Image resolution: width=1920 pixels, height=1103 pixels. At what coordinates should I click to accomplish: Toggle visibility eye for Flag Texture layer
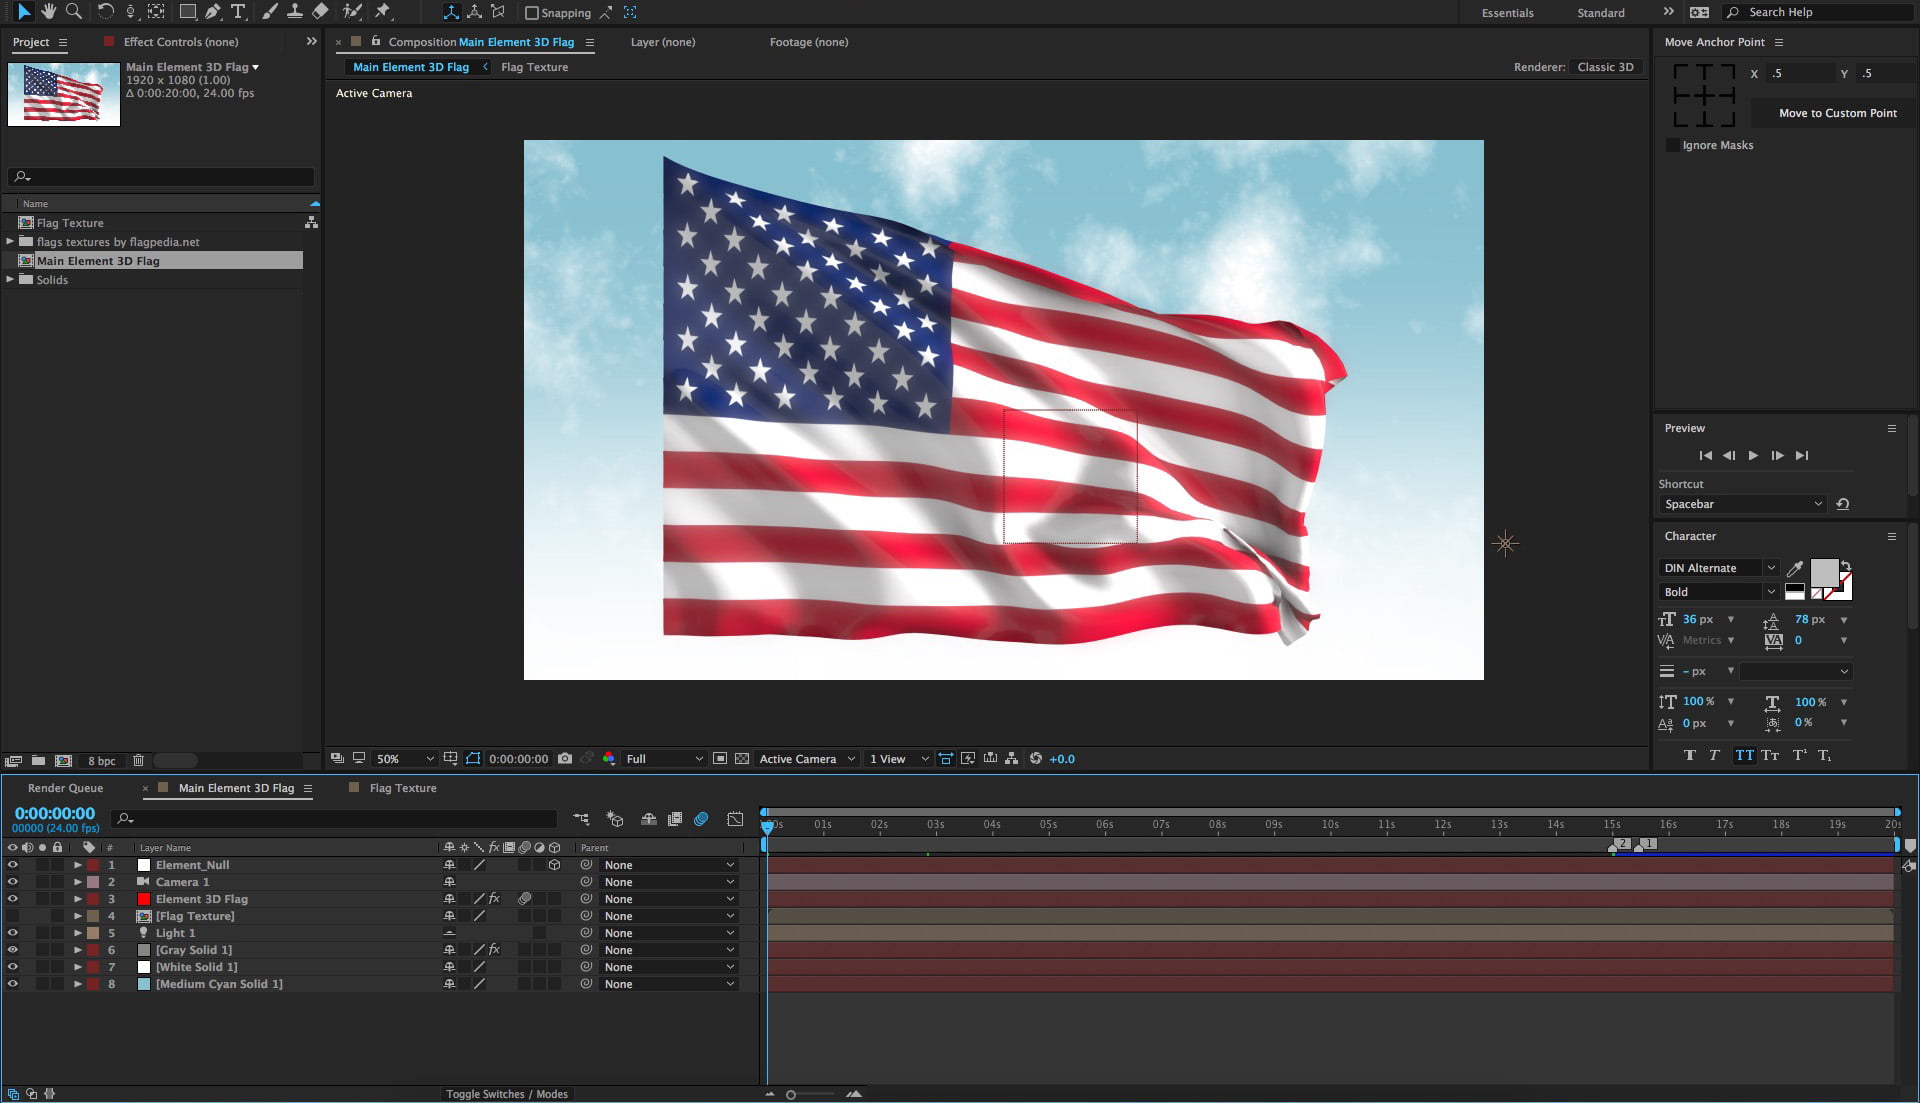click(11, 916)
